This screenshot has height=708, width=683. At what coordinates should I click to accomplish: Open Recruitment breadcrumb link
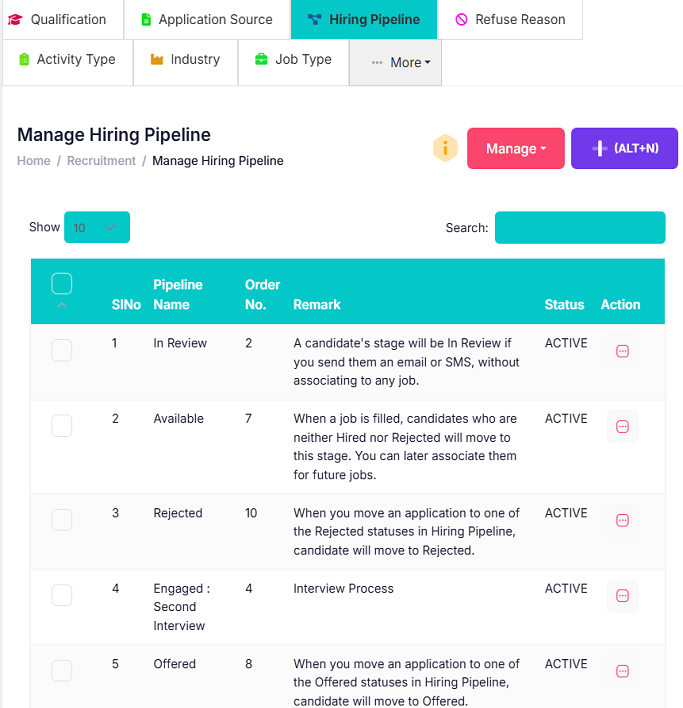[x=101, y=161]
